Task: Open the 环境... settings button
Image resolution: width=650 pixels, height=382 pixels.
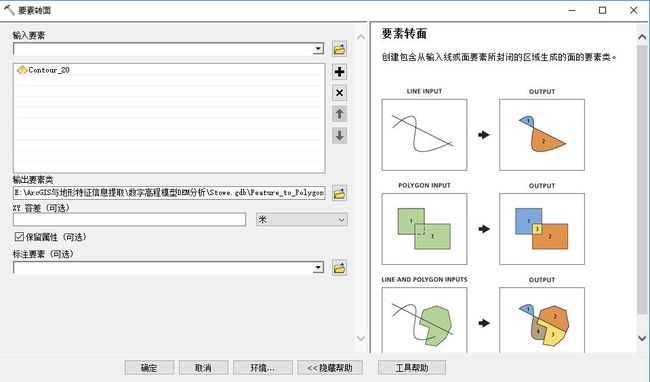Action: (262, 367)
